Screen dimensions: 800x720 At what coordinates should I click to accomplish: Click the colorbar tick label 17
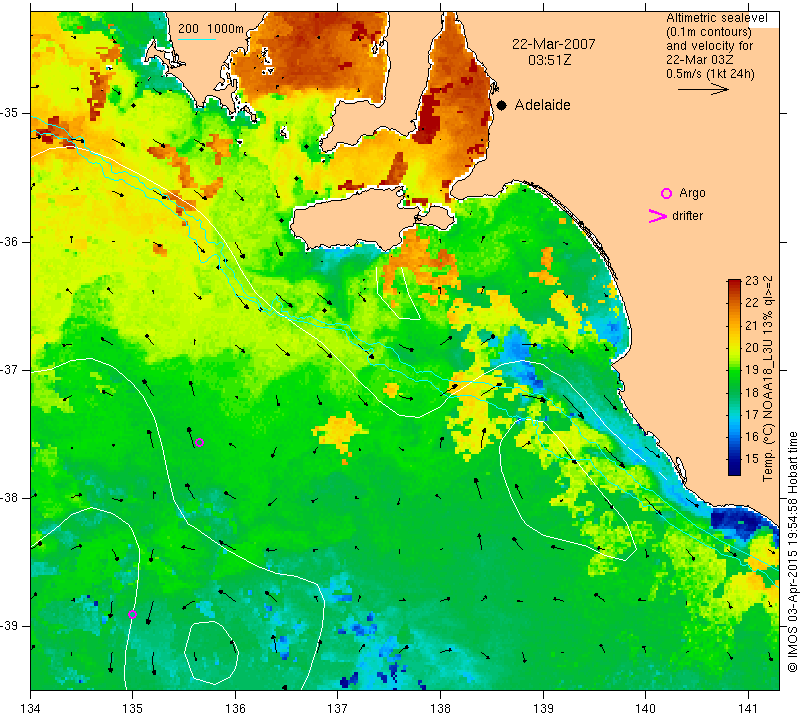point(752,414)
